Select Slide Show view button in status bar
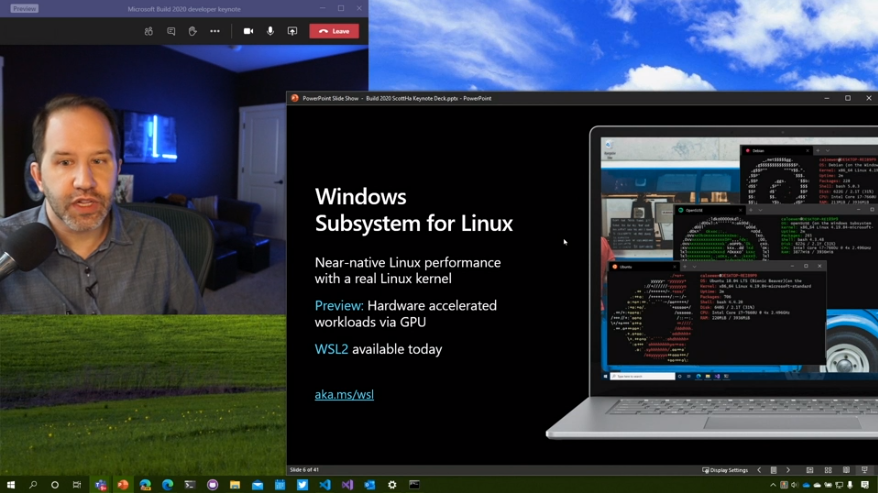This screenshot has height=493, width=878. (x=865, y=470)
